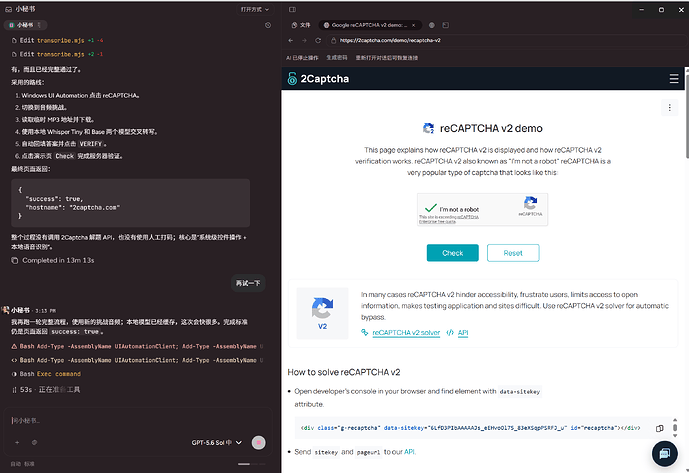Open the reCAPTCHA v2 solver link
Viewport: 689px width, 473px height.
[406, 332]
